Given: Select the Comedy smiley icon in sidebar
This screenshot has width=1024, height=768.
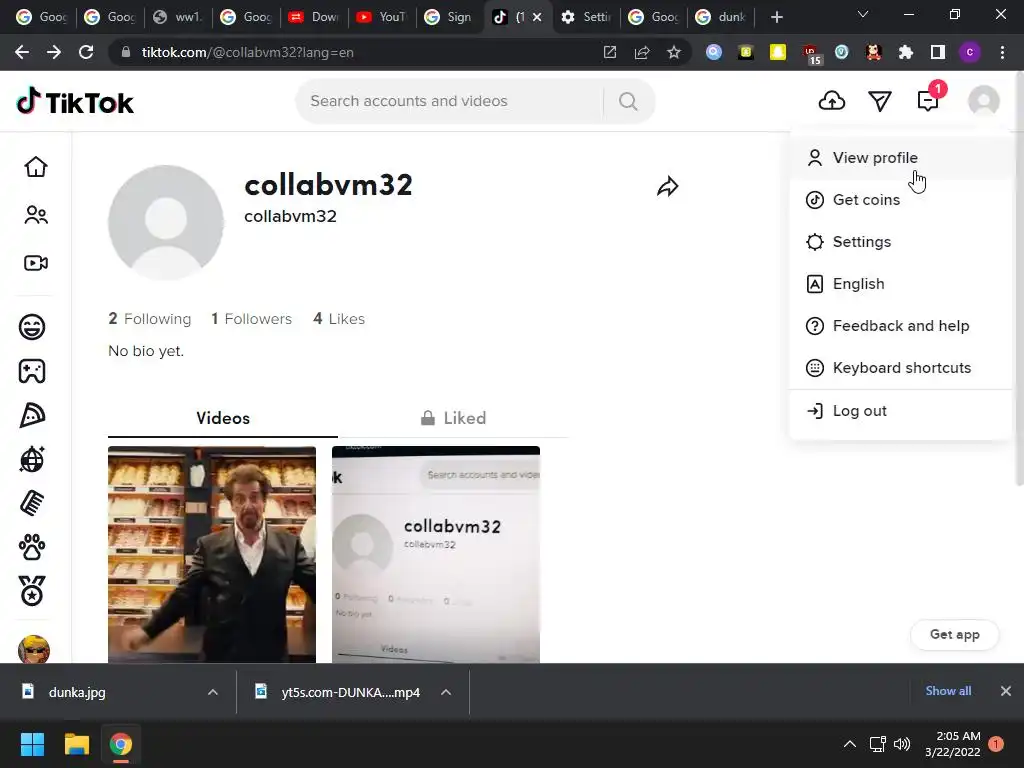Looking at the screenshot, I should [x=32, y=327].
